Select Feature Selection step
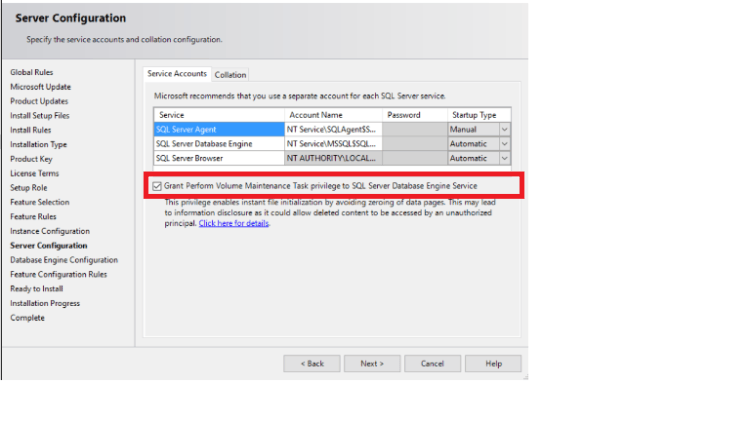 [x=40, y=202]
